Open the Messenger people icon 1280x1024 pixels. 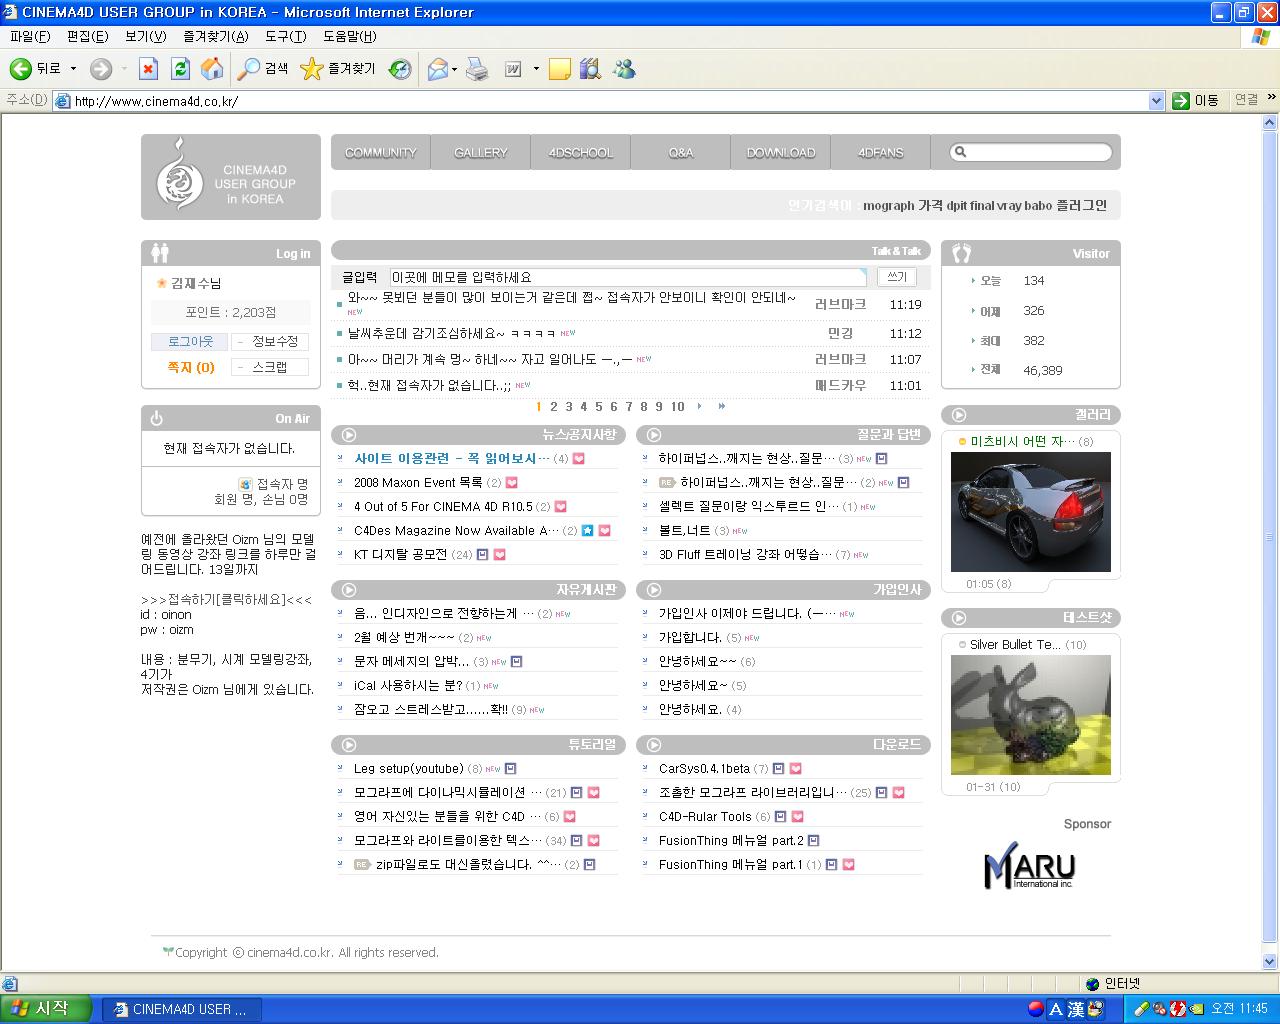pos(625,68)
